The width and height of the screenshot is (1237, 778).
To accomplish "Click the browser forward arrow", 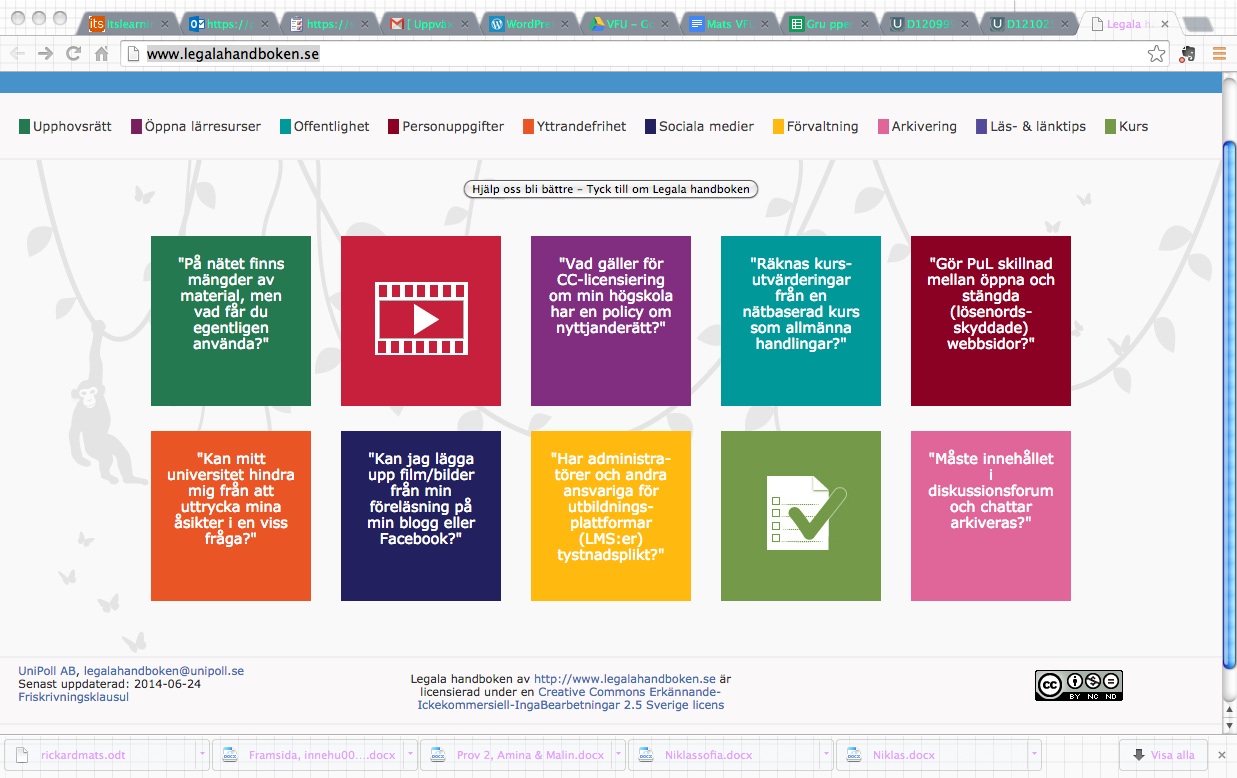I will point(45,54).
